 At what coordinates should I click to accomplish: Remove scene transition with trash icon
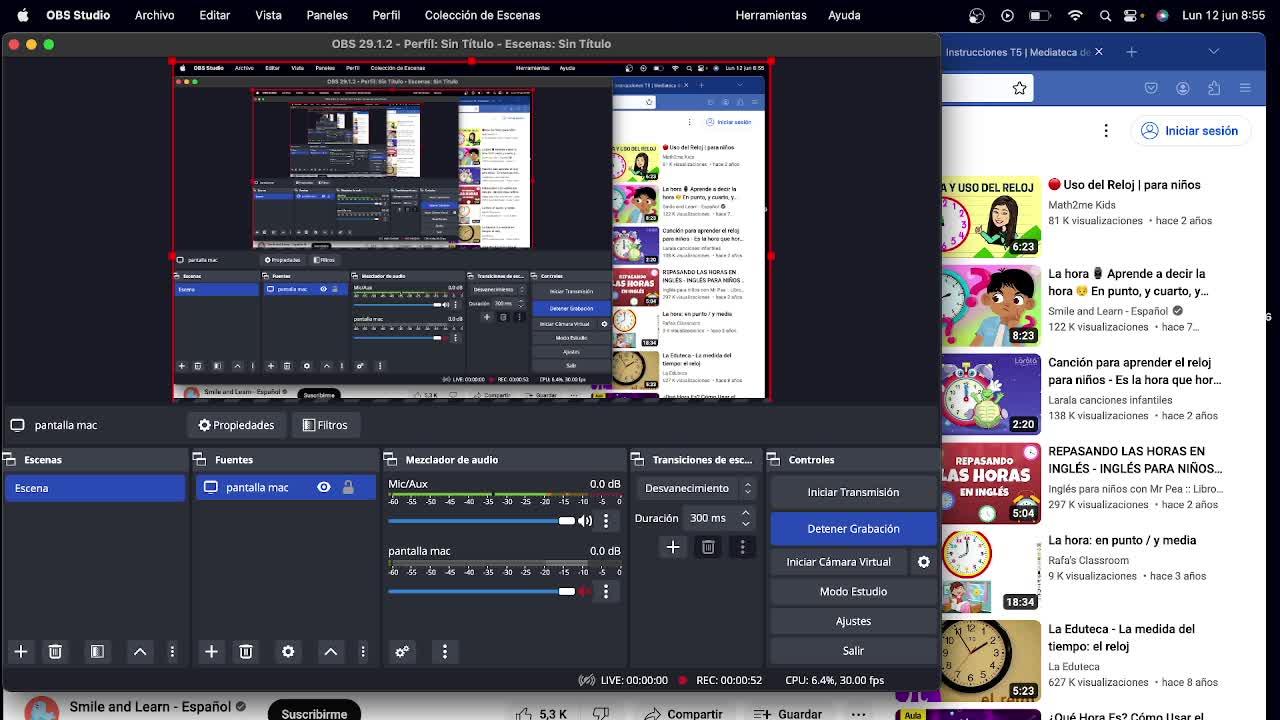(708, 547)
